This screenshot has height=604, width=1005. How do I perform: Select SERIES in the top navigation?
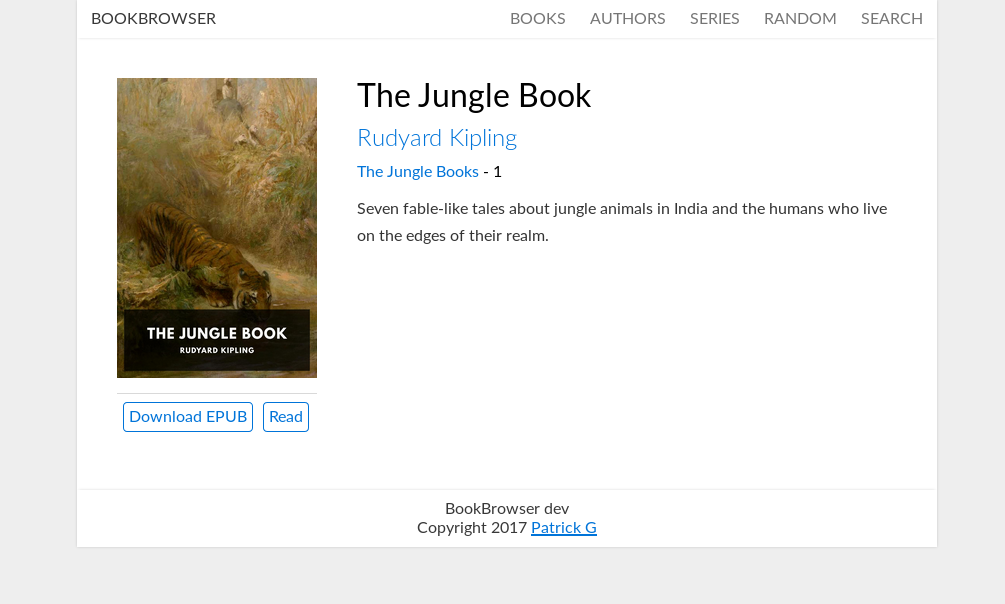coord(714,19)
